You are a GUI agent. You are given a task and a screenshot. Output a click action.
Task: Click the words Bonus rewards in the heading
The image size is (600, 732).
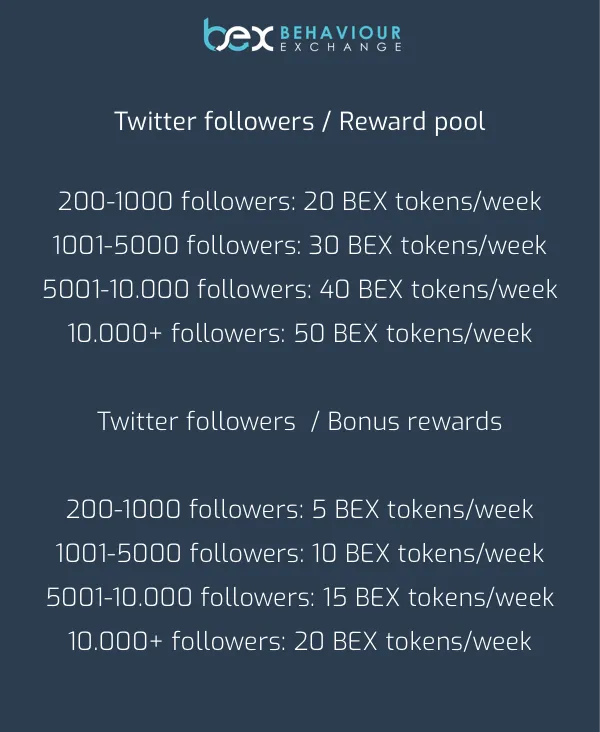pyautogui.click(x=415, y=421)
